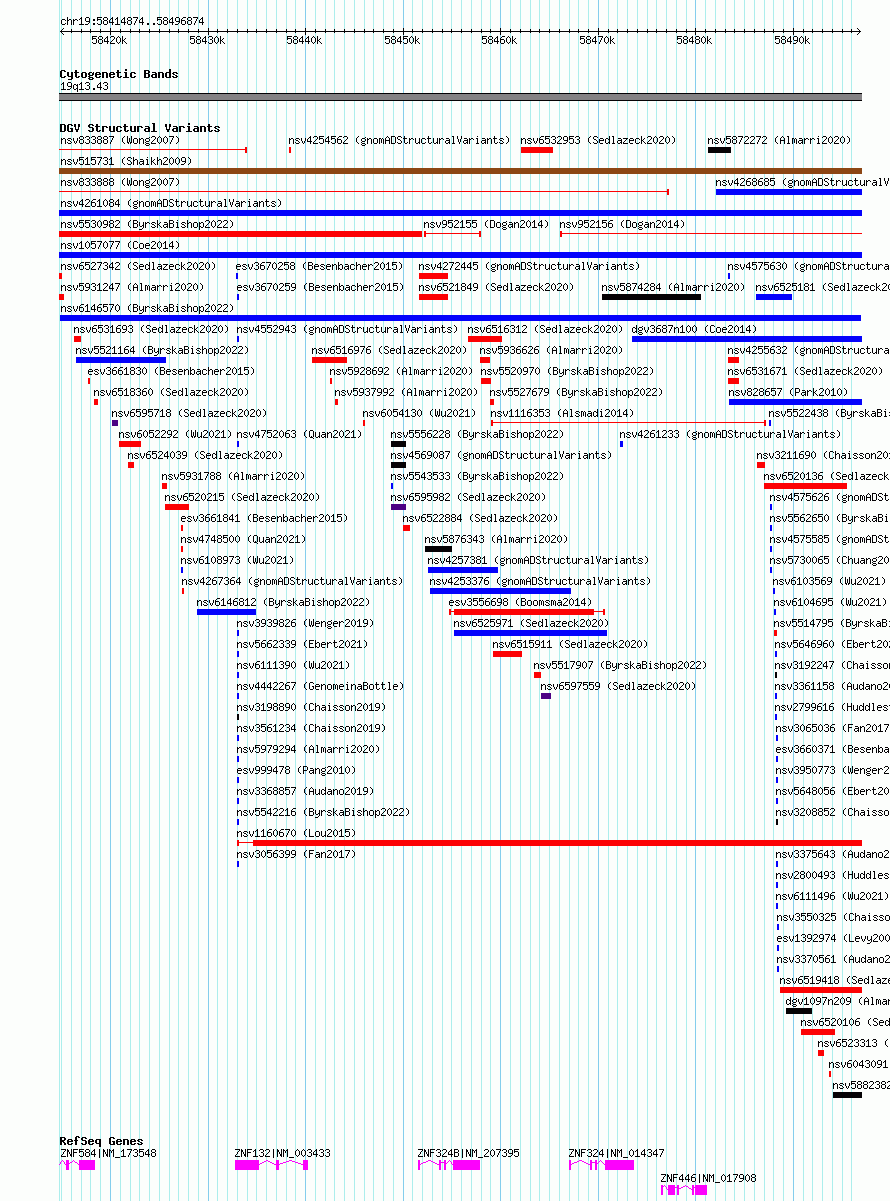The height and width of the screenshot is (1201, 890).
Task: Click the 58450k ruler position
Action: pyautogui.click(x=402, y=41)
